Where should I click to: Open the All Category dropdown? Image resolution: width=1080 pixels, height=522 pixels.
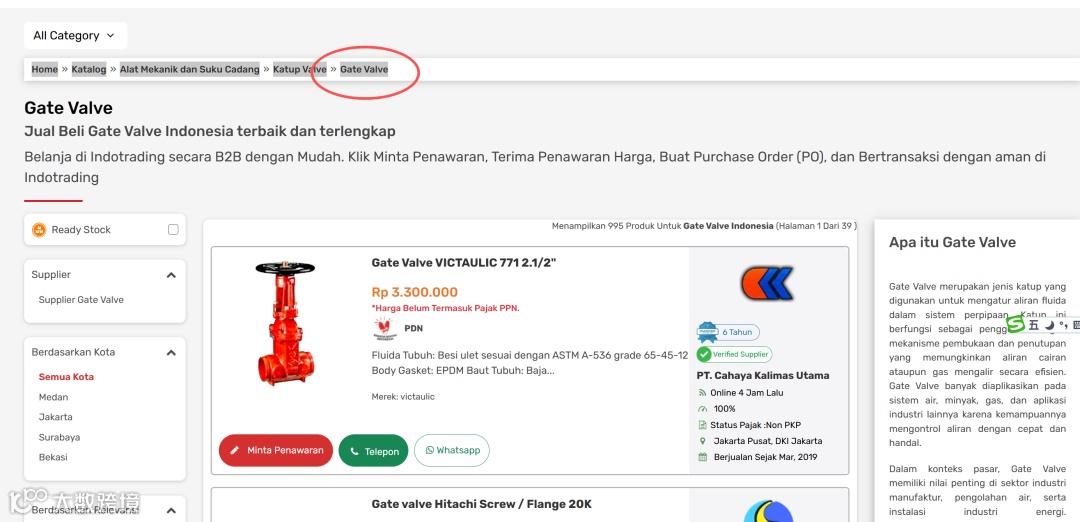[75, 36]
